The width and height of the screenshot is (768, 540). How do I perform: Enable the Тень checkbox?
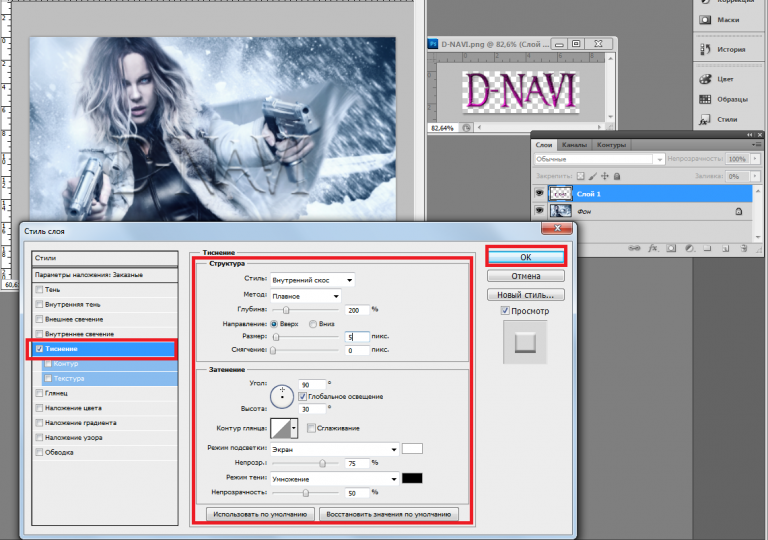[x=39, y=290]
